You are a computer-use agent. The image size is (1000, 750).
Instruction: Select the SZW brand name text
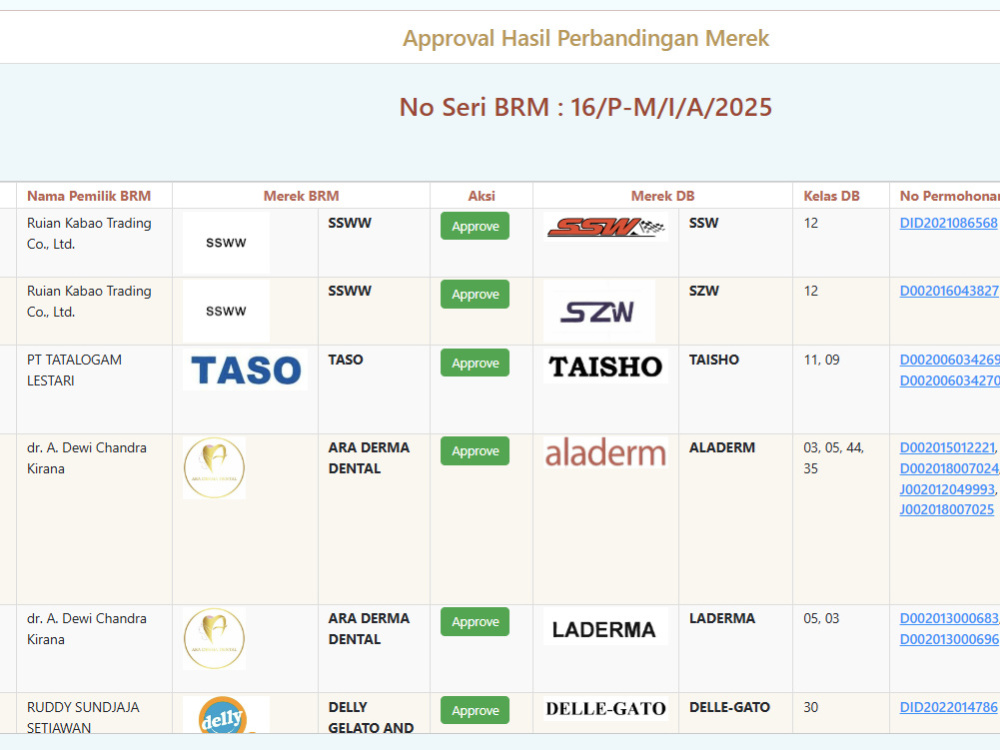pyautogui.click(x=704, y=291)
